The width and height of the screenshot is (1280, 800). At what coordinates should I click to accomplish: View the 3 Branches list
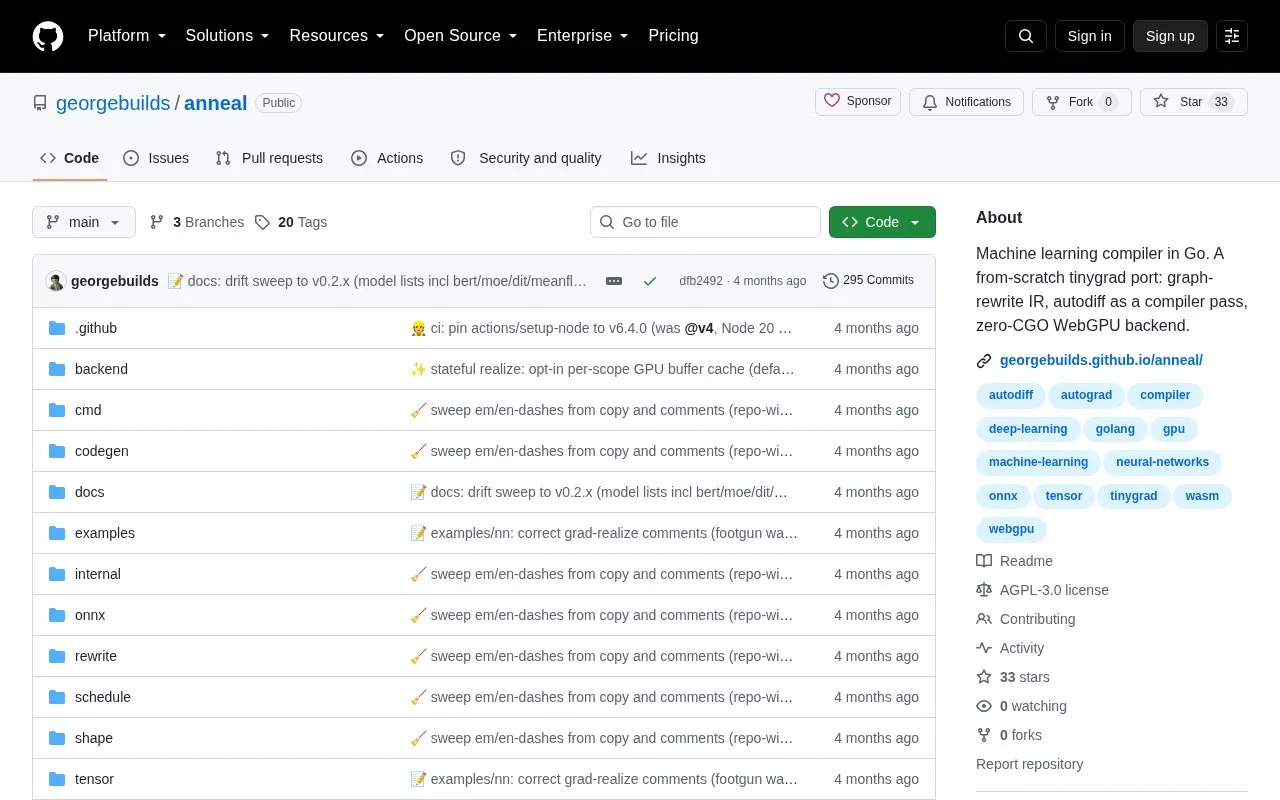[x=197, y=222]
